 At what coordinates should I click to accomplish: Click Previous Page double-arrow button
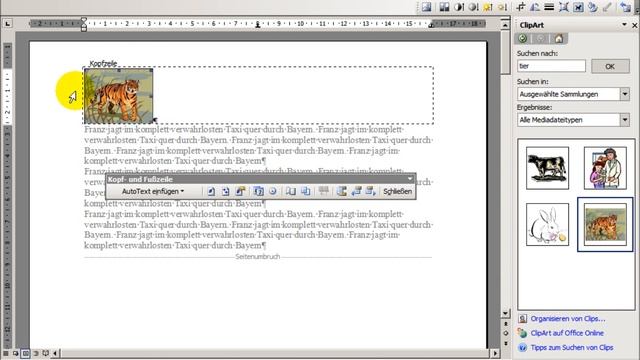[x=506, y=324]
